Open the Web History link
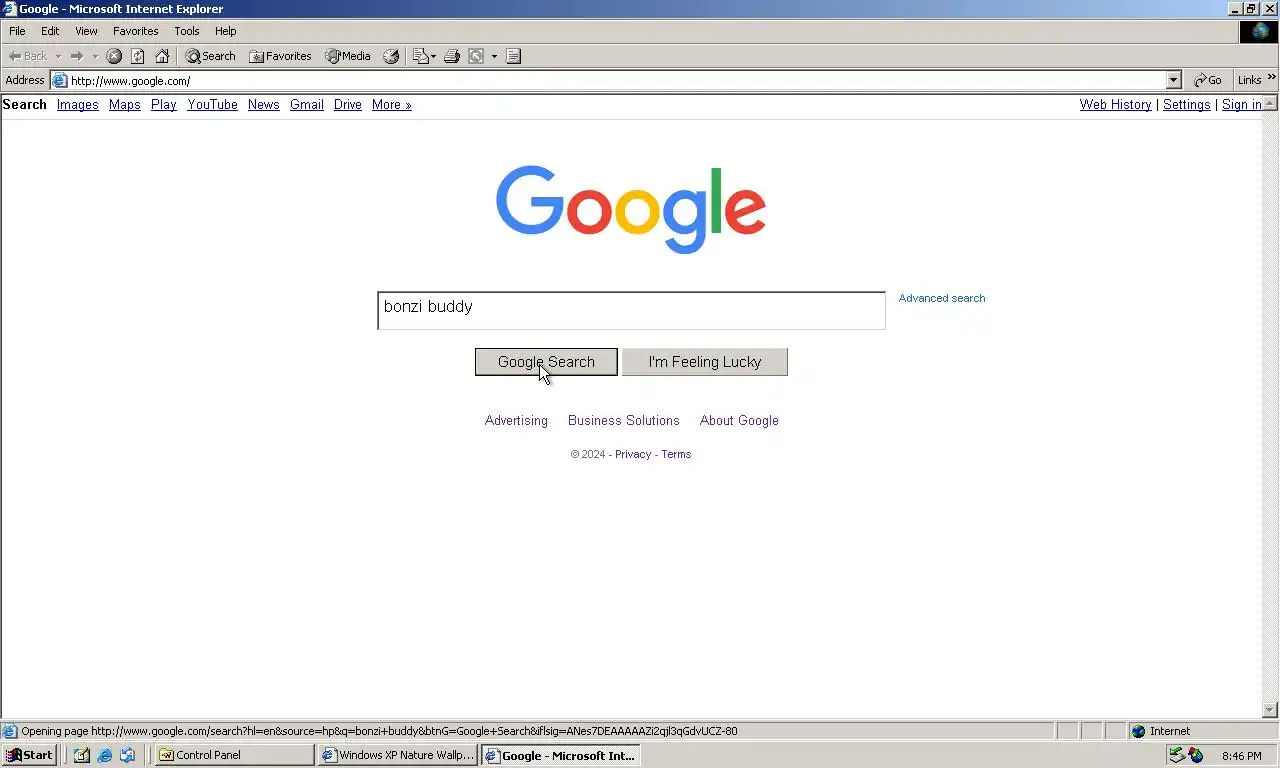This screenshot has height=768, width=1280. (1116, 104)
